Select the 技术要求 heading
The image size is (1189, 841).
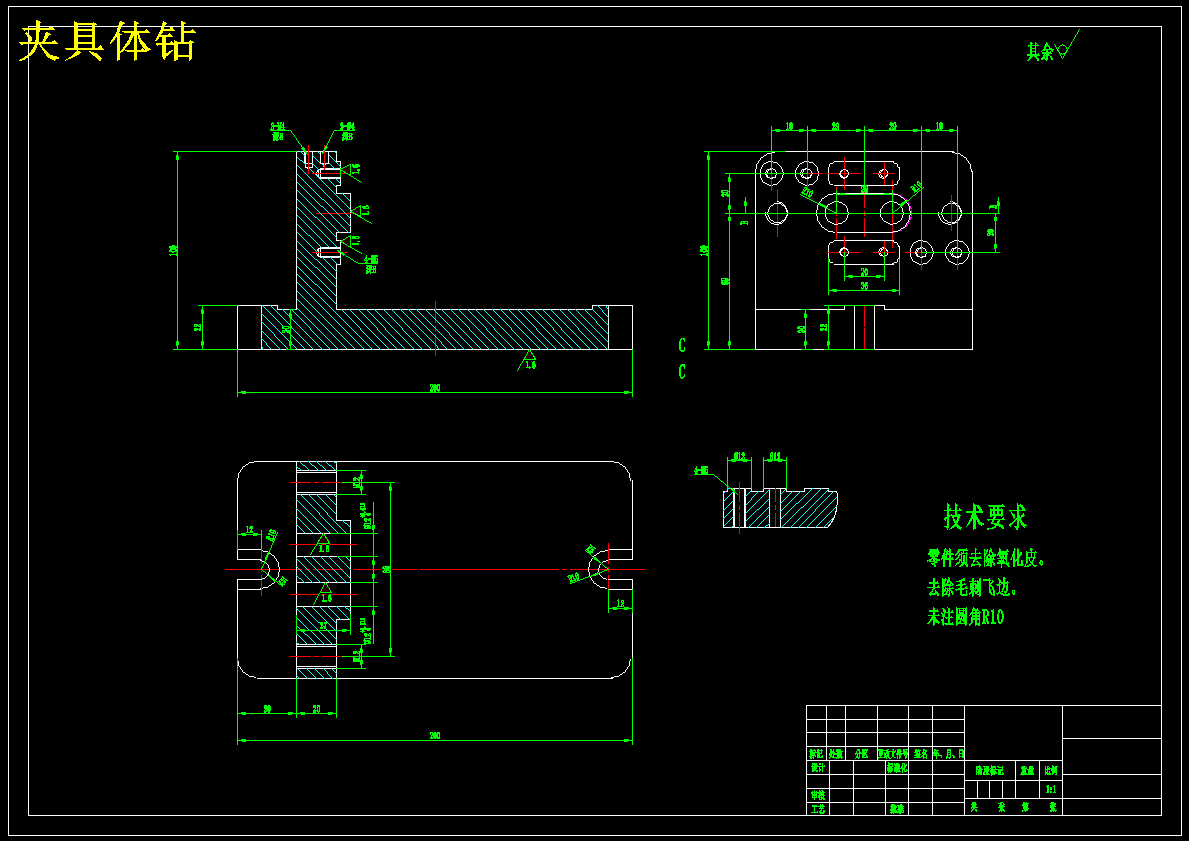(x=985, y=517)
